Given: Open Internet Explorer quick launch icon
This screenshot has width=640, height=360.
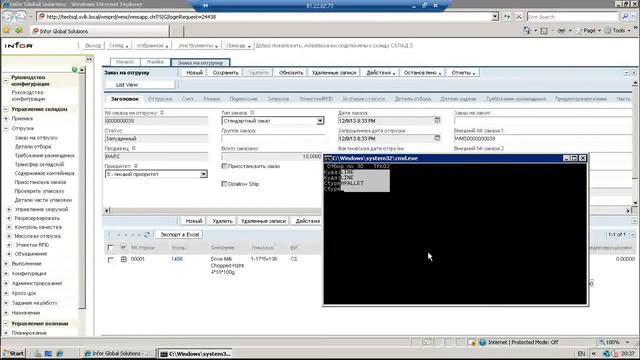Looking at the screenshot, I should 60,353.
